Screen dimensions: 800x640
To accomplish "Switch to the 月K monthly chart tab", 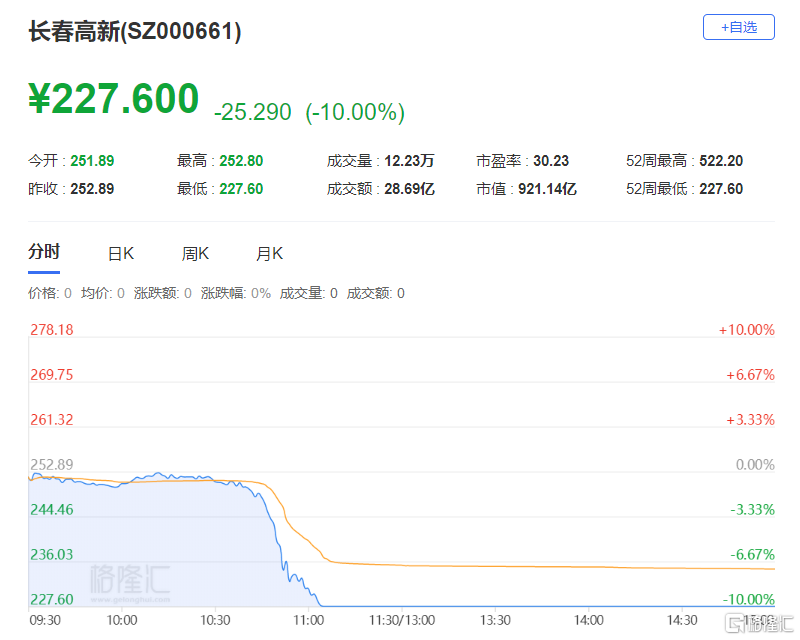I will coord(269,254).
